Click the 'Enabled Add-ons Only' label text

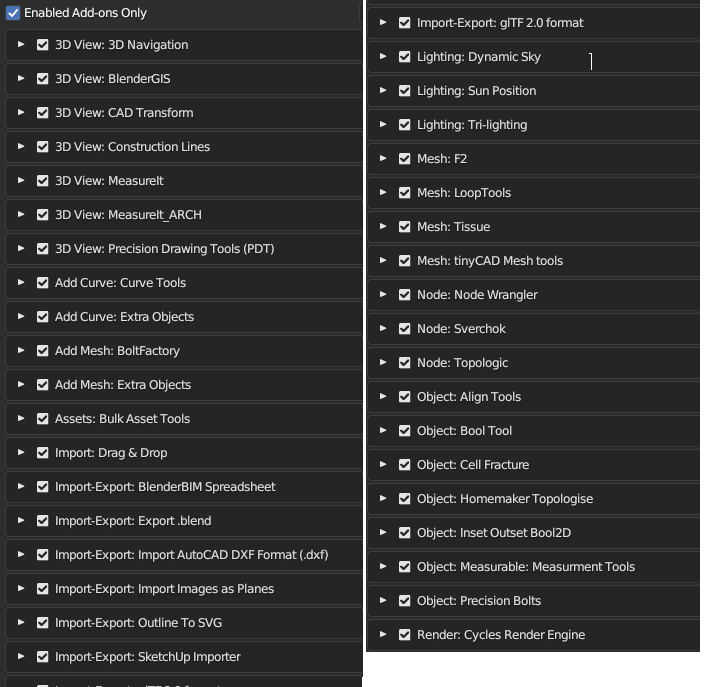(x=85, y=13)
